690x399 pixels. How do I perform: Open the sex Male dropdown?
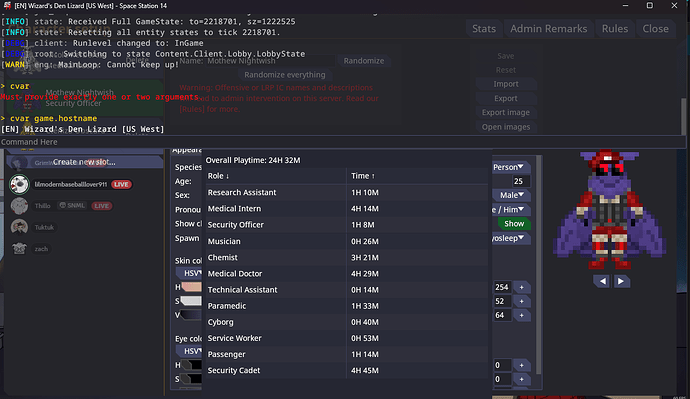[512, 195]
